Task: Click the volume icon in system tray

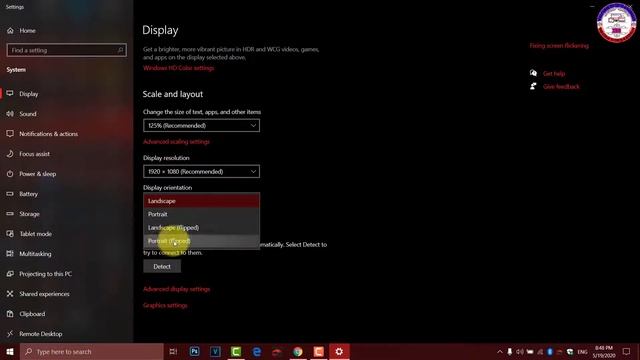Action: [x=520, y=352]
